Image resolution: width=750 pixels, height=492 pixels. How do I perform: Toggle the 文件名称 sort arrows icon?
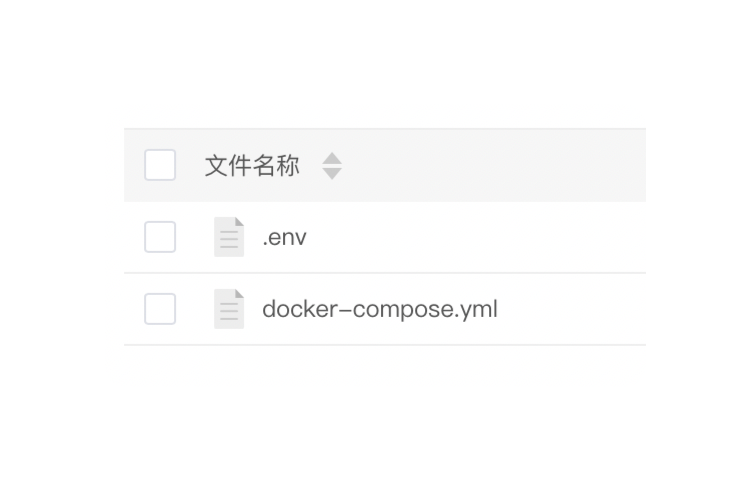click(x=332, y=166)
